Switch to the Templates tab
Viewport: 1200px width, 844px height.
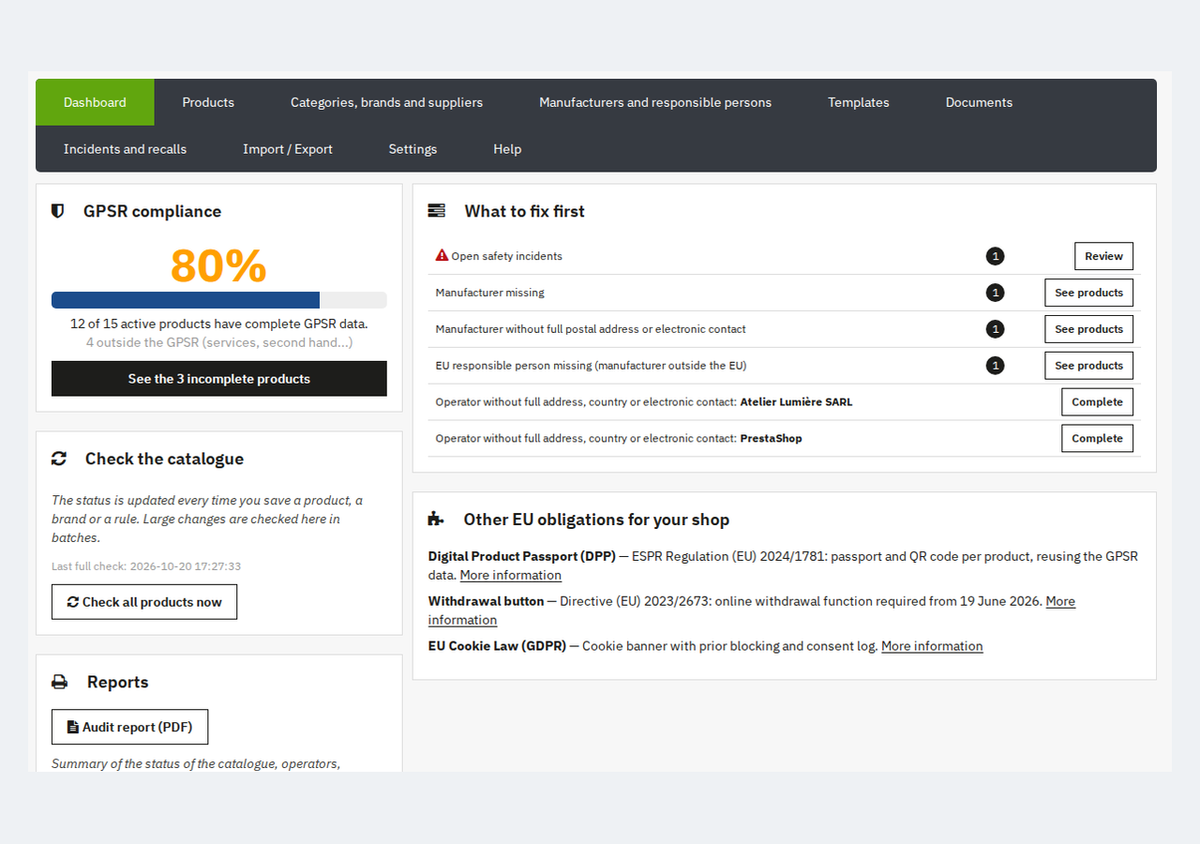858,102
